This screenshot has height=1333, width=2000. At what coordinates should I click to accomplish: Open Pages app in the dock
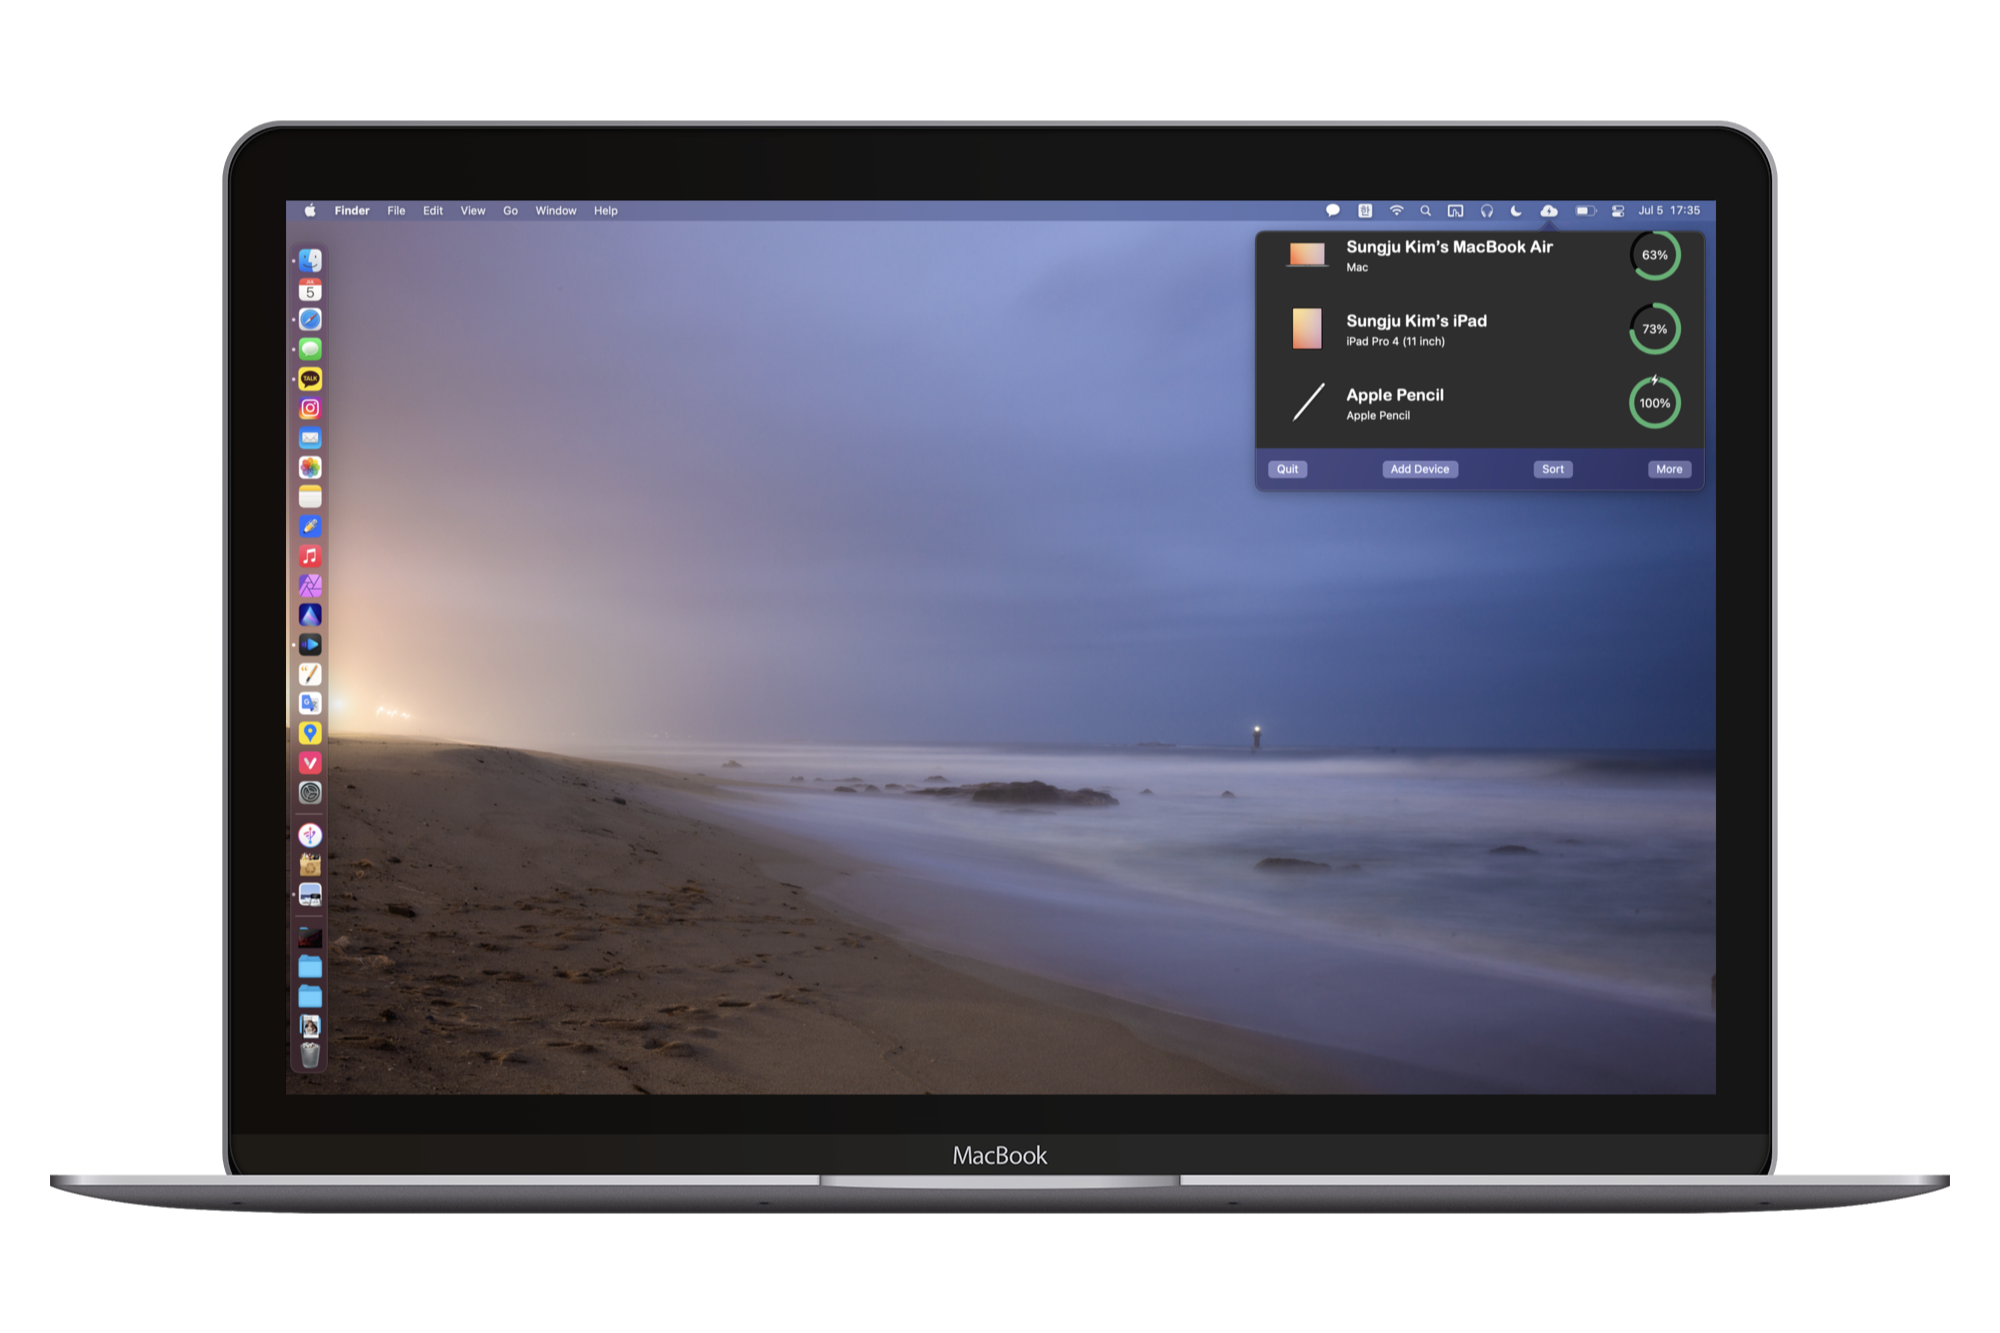point(310,674)
